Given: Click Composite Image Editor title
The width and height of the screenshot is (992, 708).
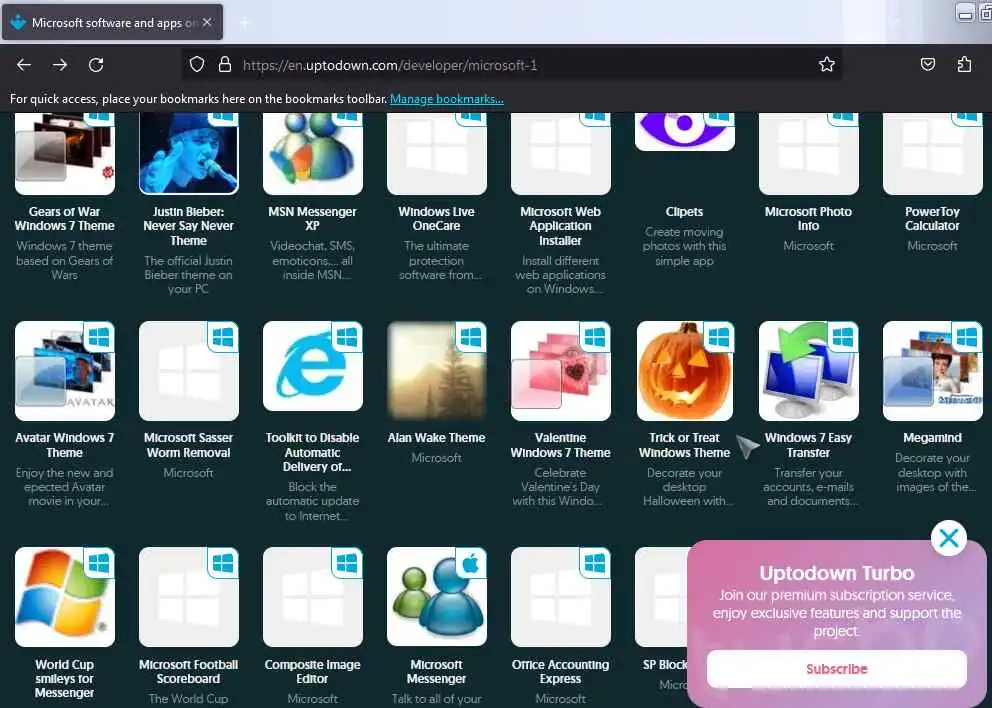Looking at the screenshot, I should pyautogui.click(x=313, y=671).
